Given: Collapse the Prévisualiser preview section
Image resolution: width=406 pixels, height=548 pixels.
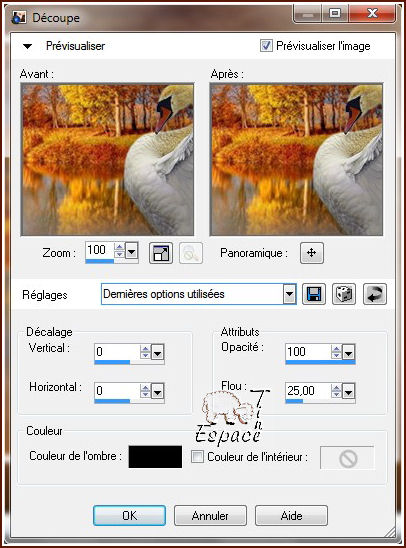Looking at the screenshot, I should point(27,46).
